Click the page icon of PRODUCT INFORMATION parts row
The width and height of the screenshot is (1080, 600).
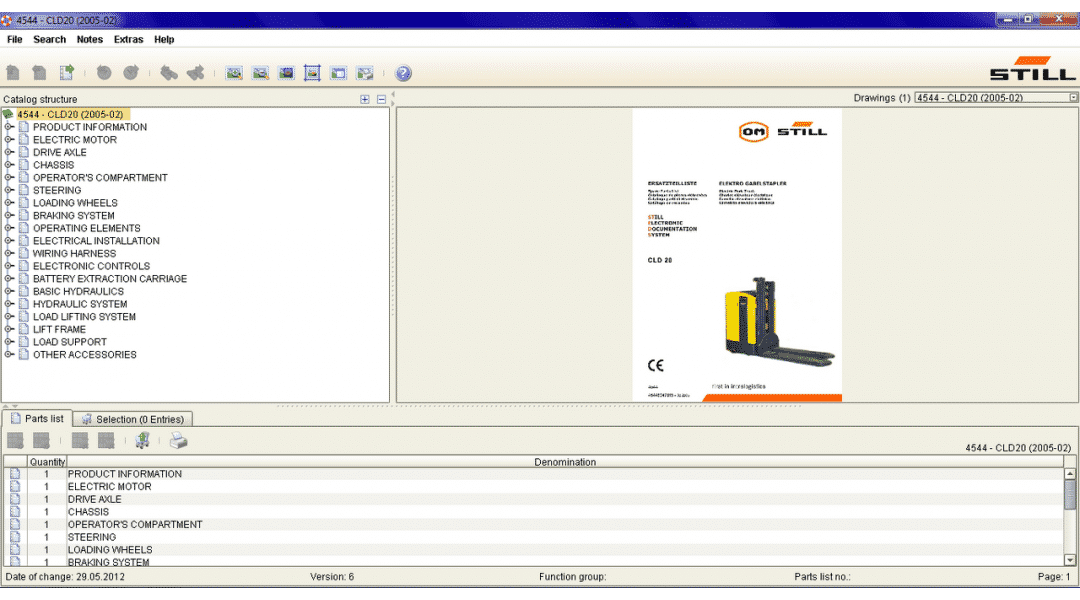(15, 474)
